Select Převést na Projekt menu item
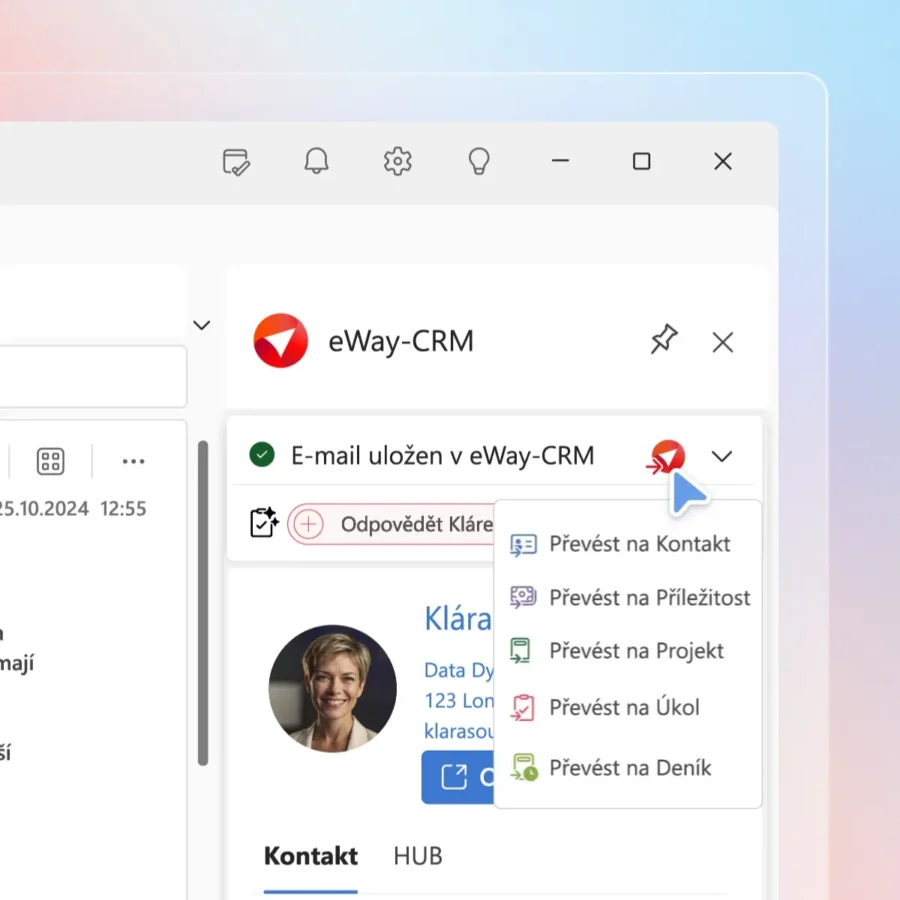 point(628,651)
